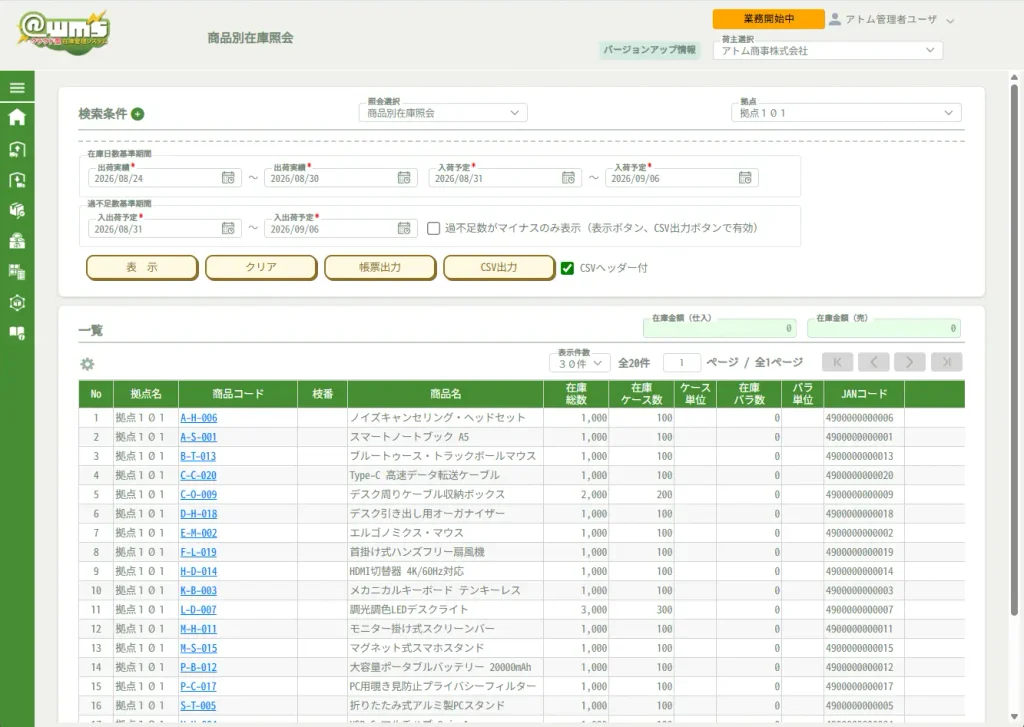Open calendar for 出荷実績 start date 2026/08/24
The height and width of the screenshot is (727, 1024).
tap(228, 178)
